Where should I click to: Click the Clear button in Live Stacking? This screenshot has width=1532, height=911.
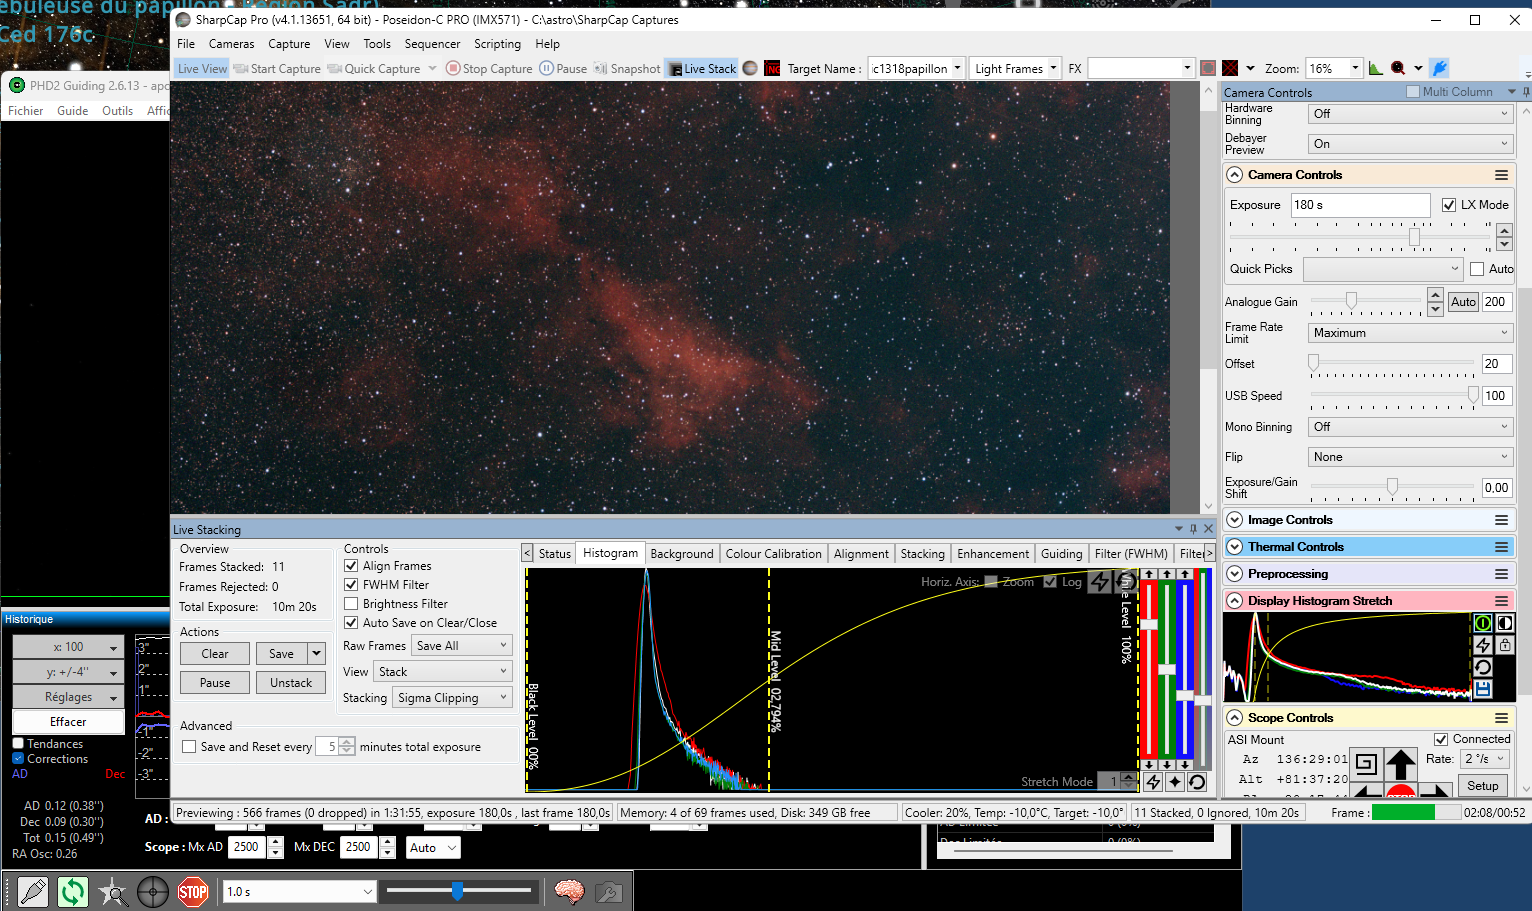(x=215, y=654)
